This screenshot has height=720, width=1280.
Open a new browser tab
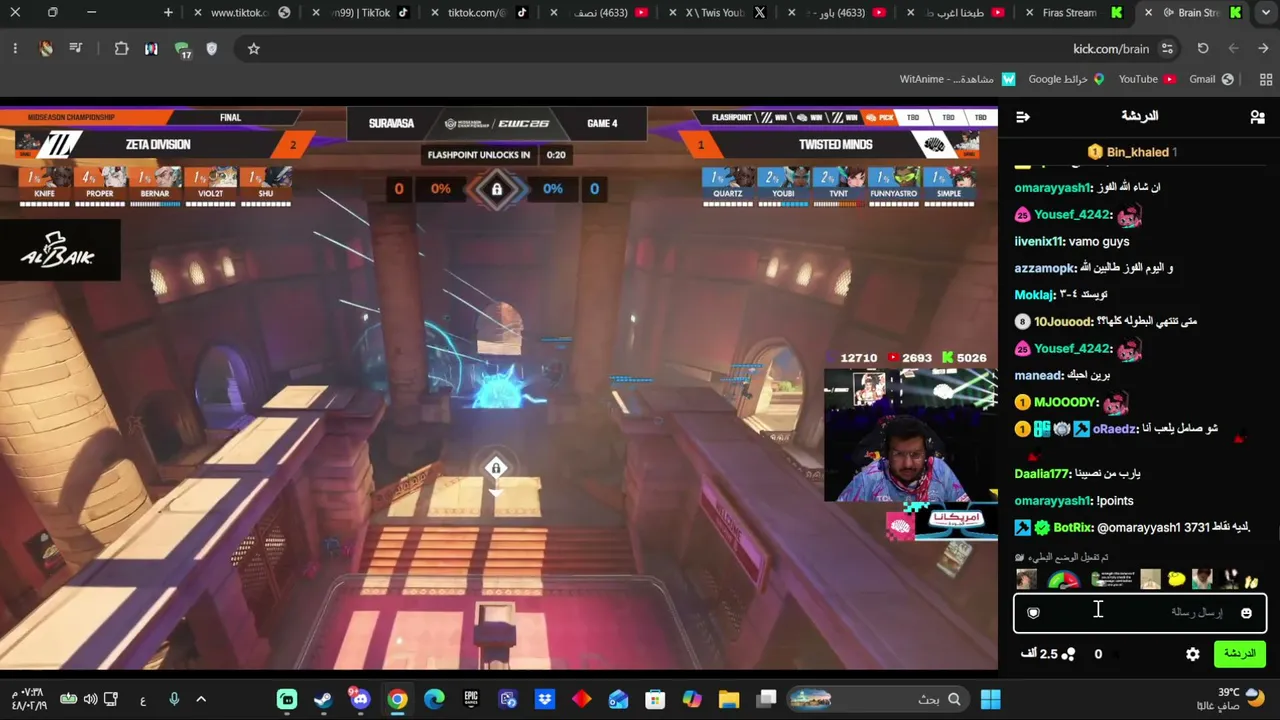(168, 12)
